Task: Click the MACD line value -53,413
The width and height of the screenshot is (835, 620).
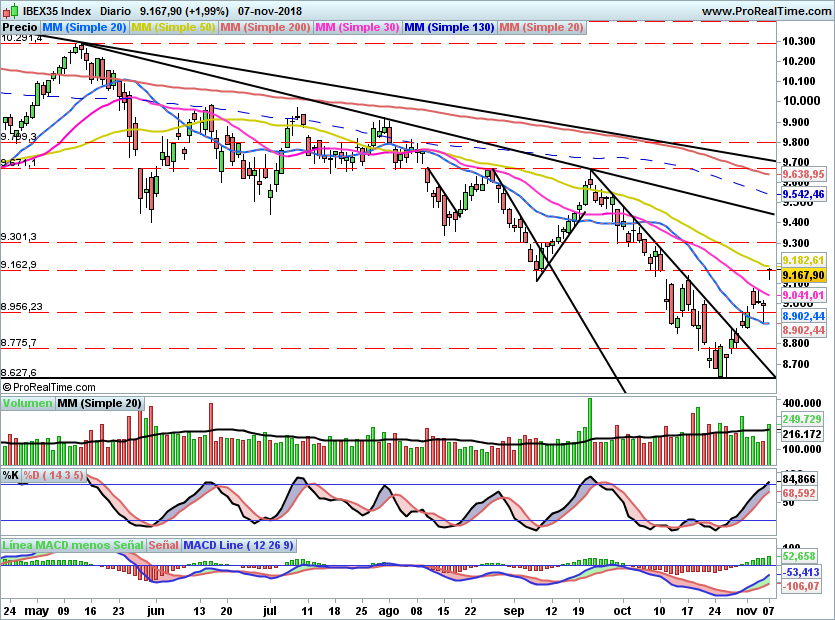Action: pyautogui.click(x=801, y=572)
